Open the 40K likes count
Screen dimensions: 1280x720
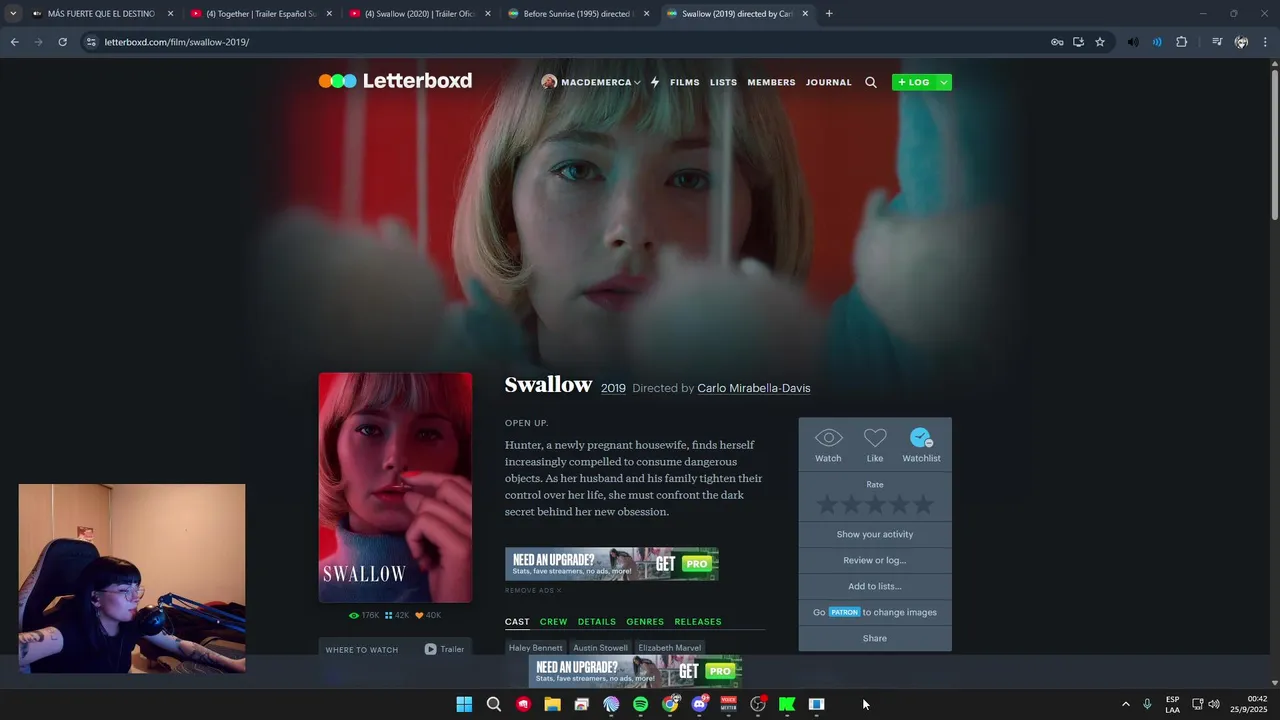(x=428, y=615)
